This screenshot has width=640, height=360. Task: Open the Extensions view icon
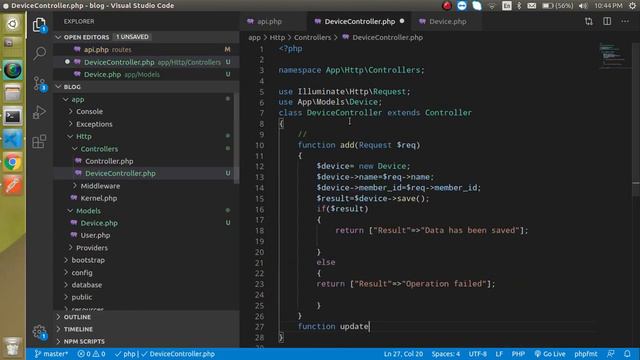coord(39,142)
